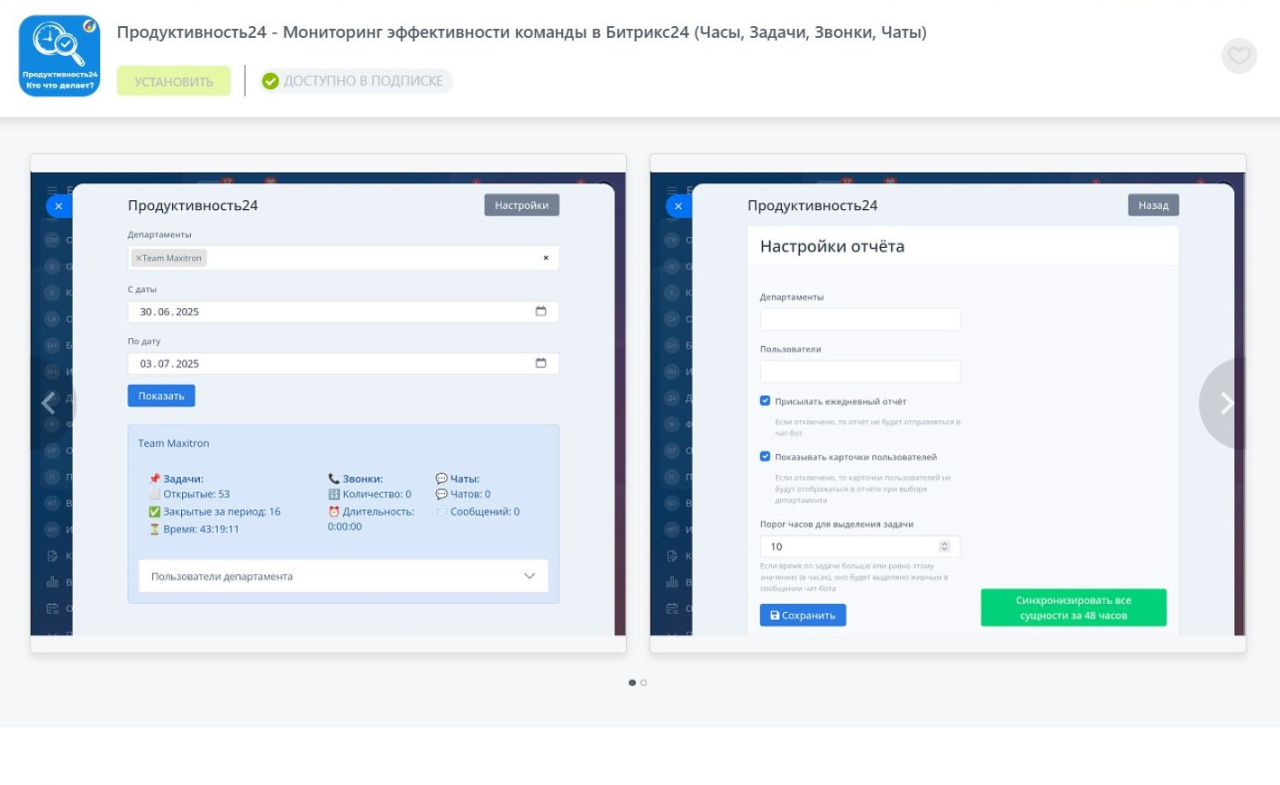
Task: Click the Открытые: 53 tasks stat
Action: (189, 494)
